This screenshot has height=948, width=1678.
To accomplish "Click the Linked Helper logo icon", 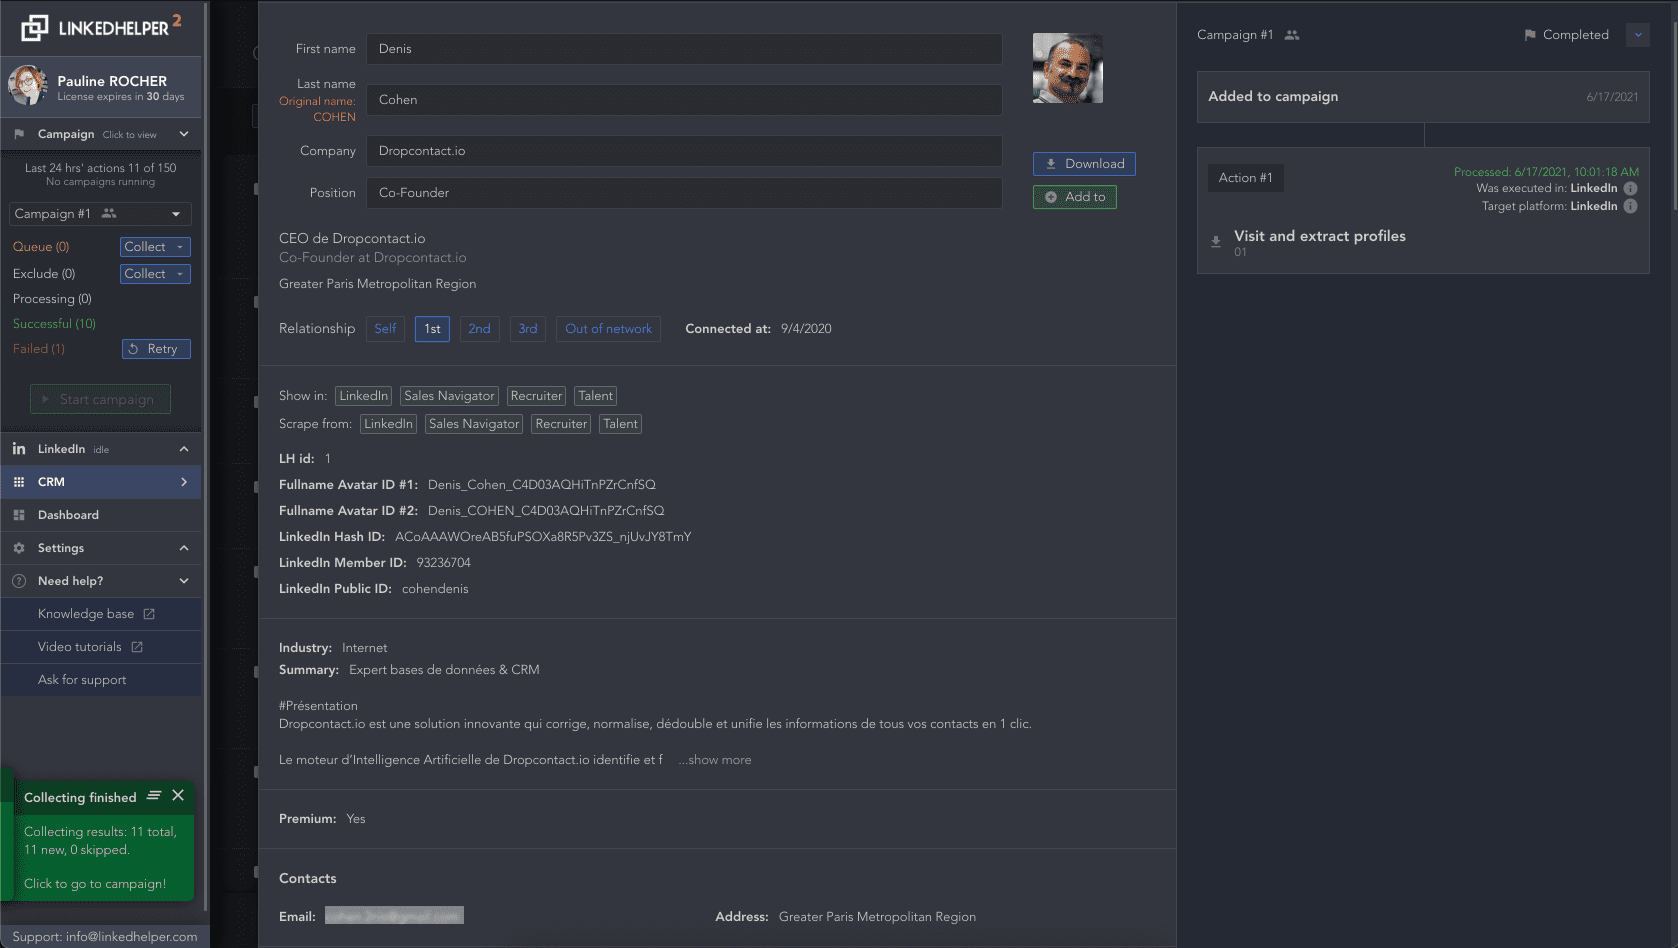I will click(34, 28).
